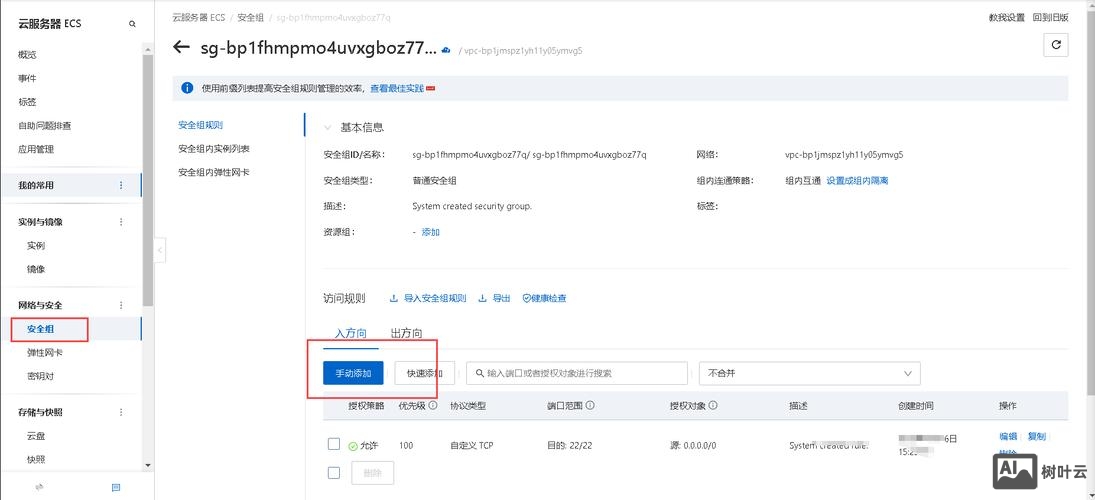Click the 教我设置 link at the top
1095x500 pixels.
coord(1006,17)
